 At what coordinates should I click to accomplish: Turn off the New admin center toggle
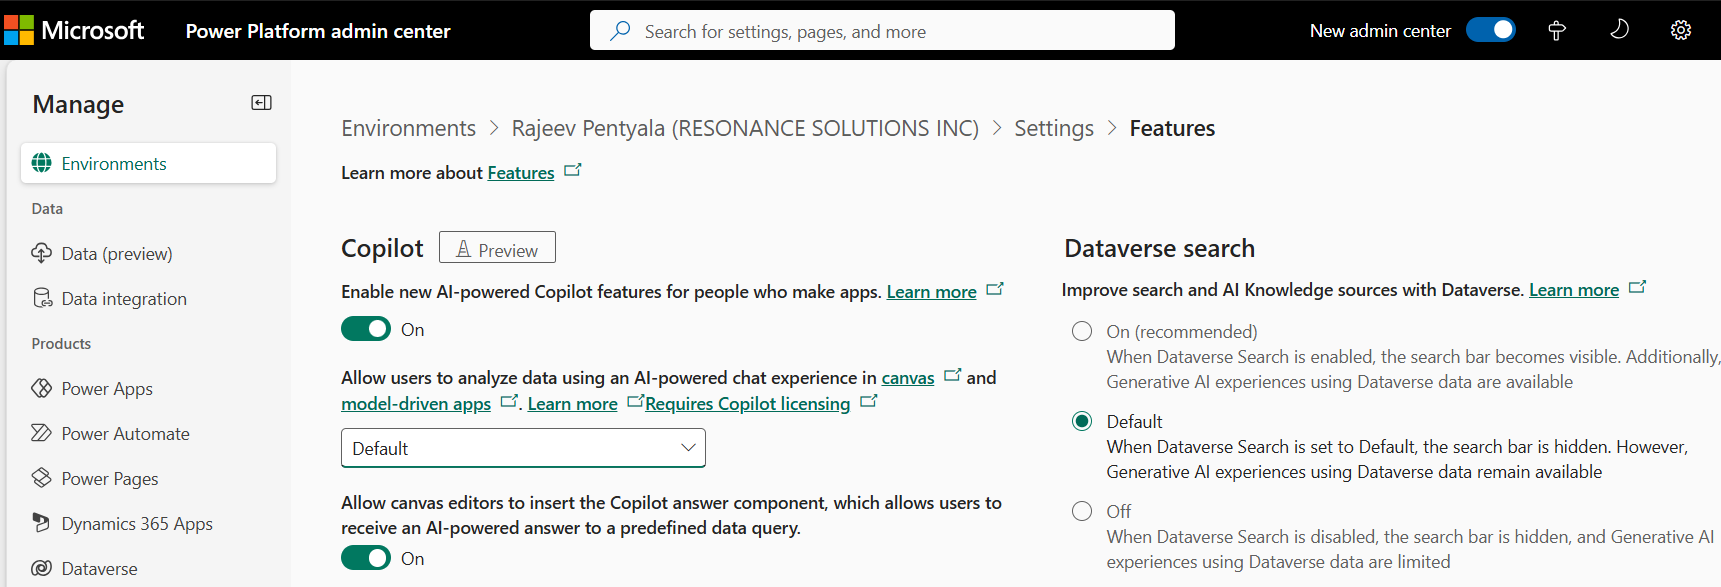(x=1490, y=30)
